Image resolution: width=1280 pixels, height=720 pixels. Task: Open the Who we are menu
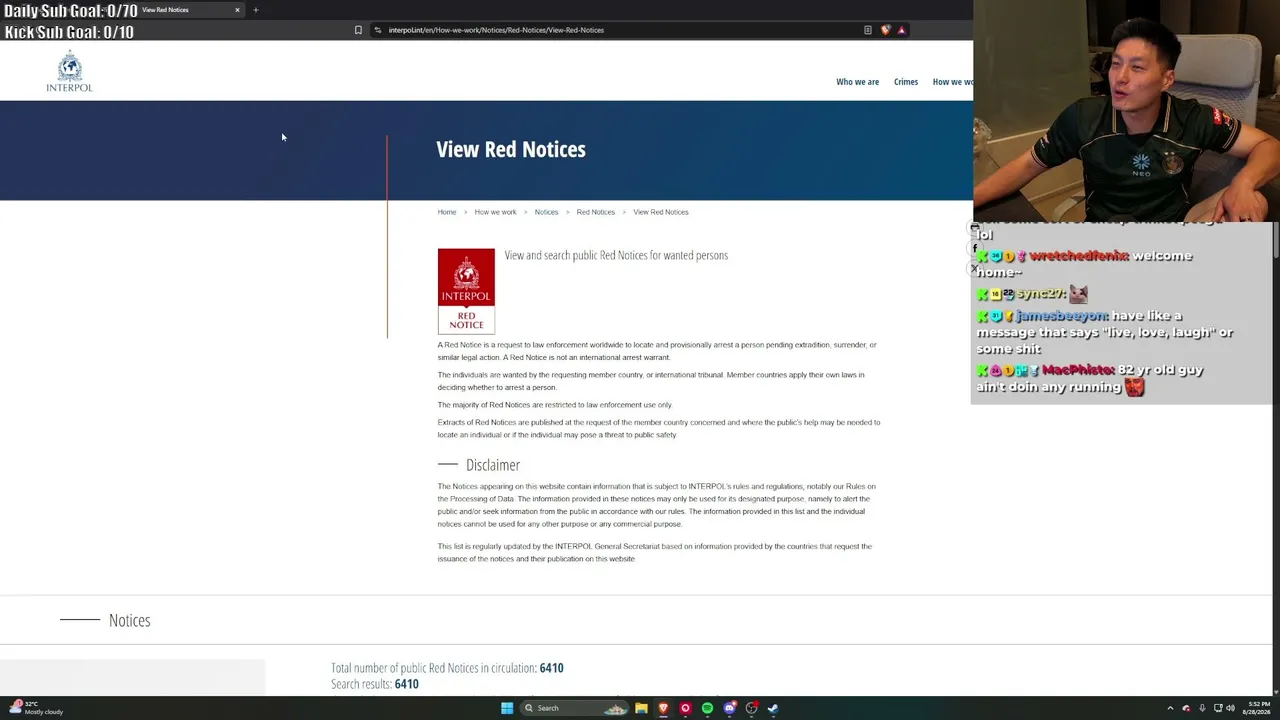pos(857,82)
